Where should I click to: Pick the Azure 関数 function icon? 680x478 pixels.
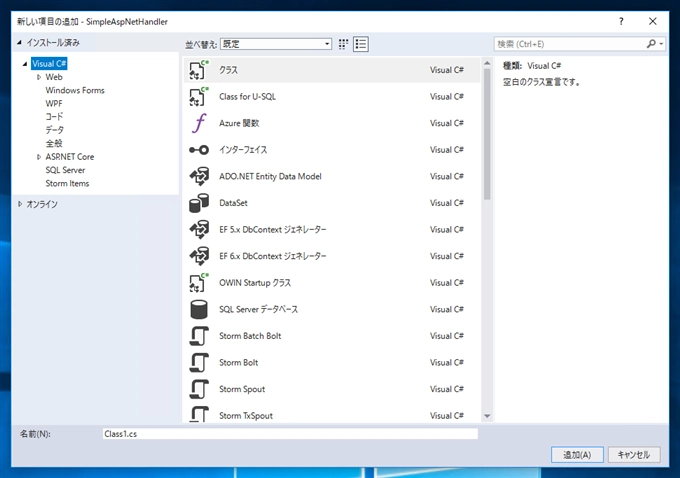(199, 123)
